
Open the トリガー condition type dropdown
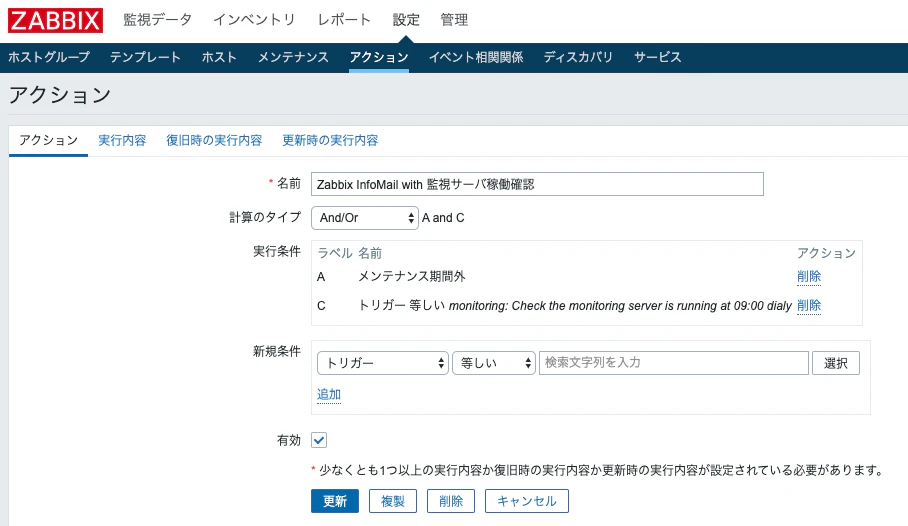(383, 363)
